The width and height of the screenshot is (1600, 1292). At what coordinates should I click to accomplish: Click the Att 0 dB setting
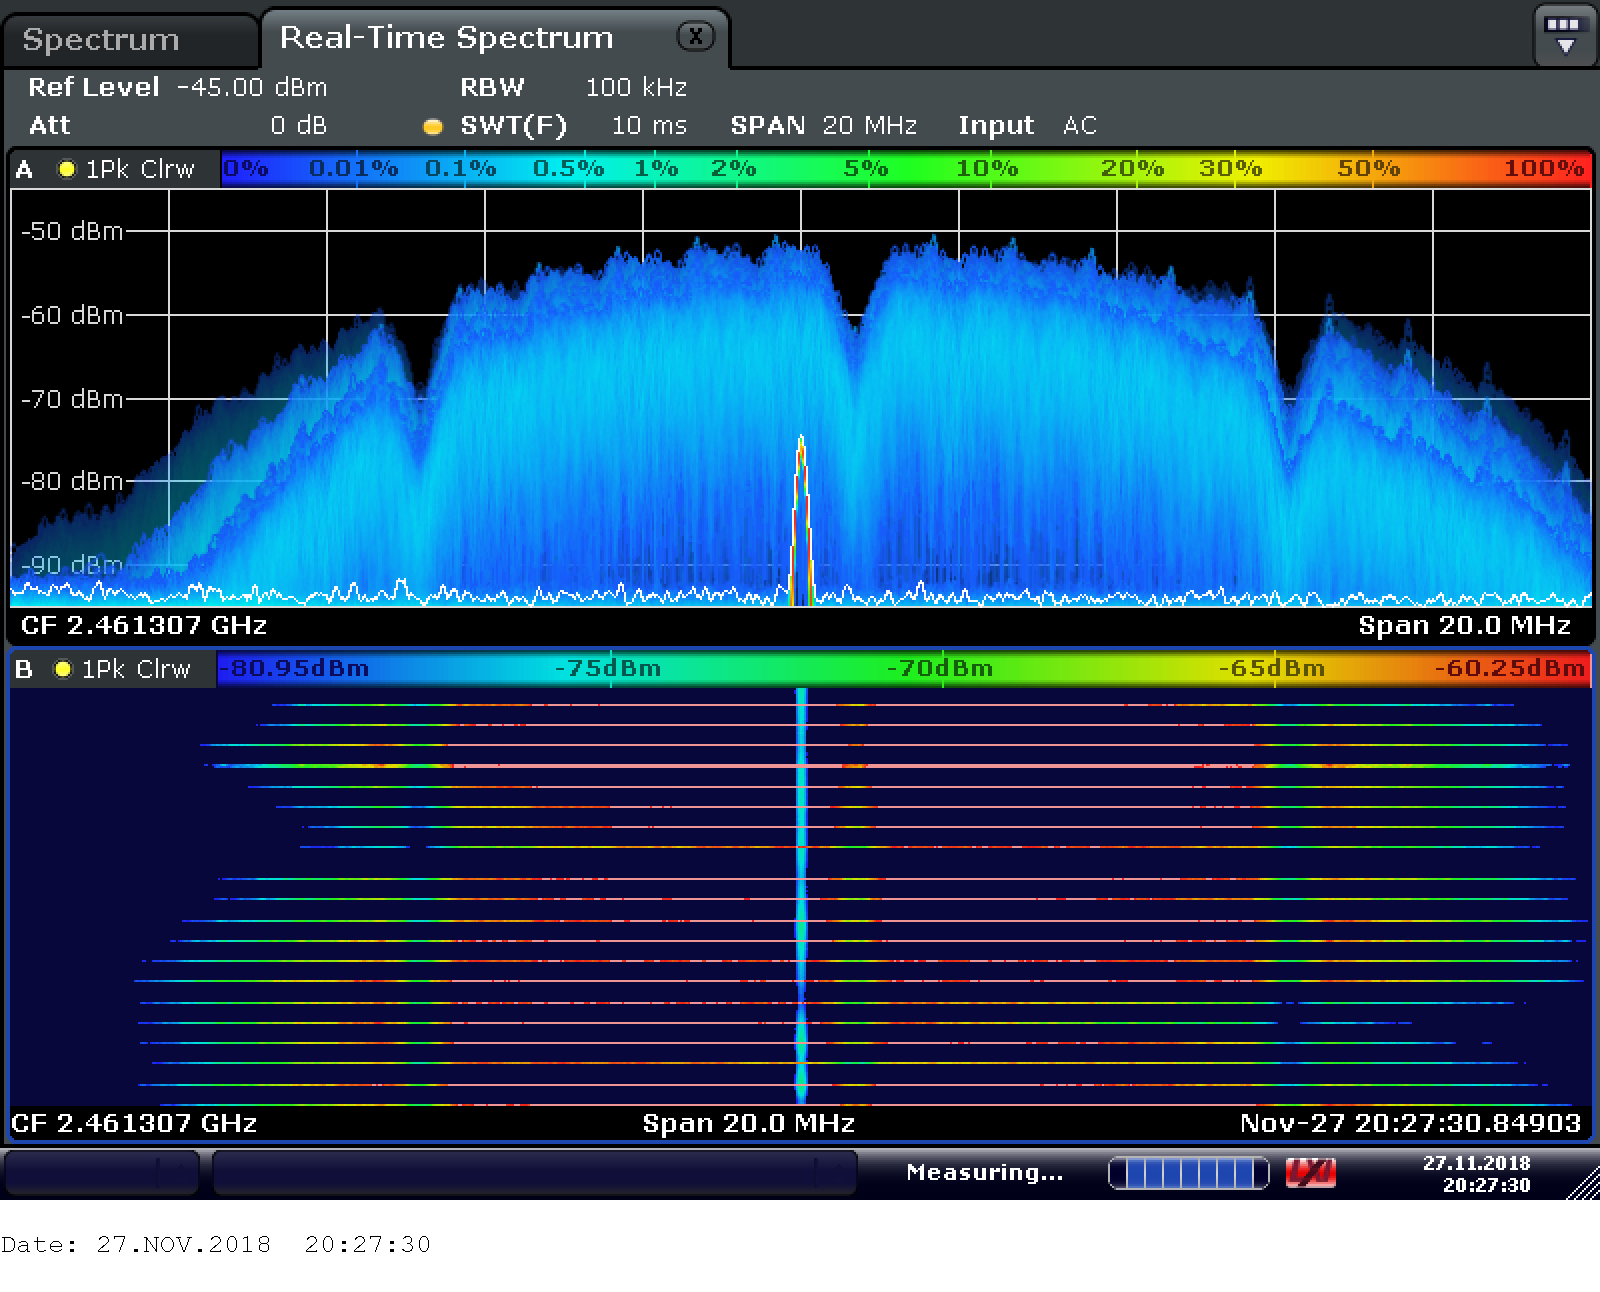178,125
